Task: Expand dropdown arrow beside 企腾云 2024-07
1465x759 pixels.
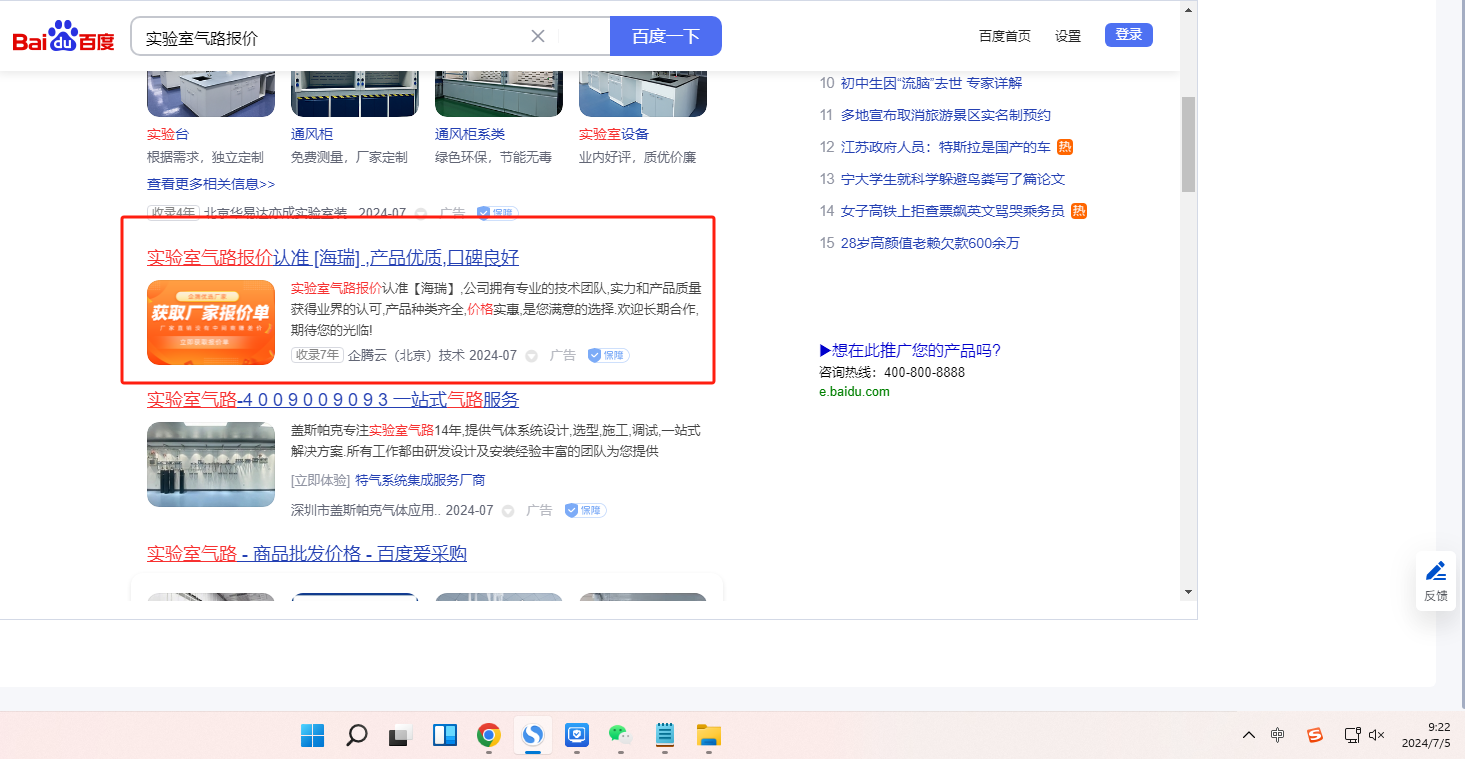Action: tap(532, 356)
